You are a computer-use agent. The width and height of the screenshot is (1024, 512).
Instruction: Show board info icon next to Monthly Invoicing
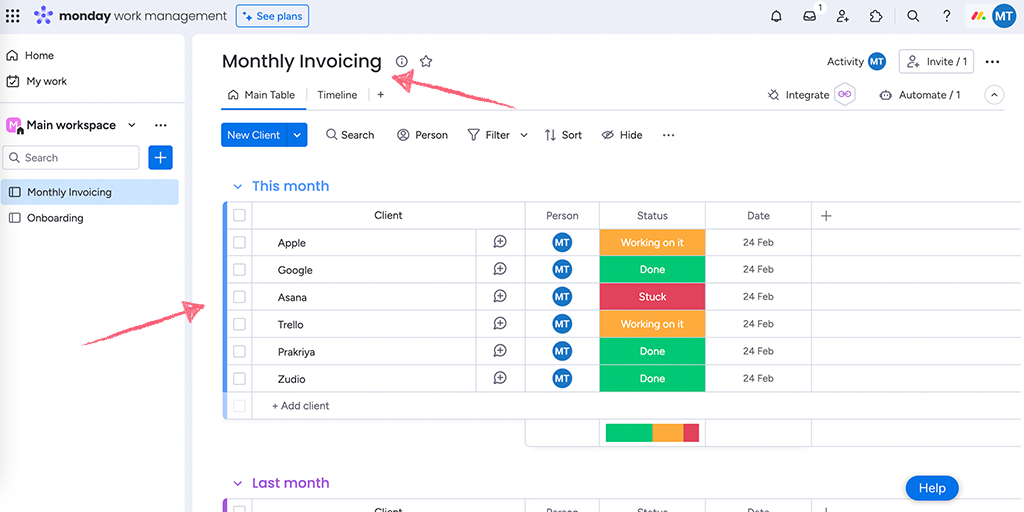click(402, 61)
